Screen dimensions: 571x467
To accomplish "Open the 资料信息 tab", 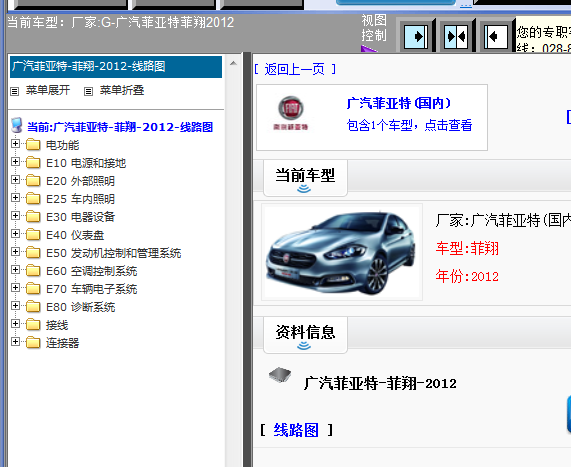I will click(x=305, y=335).
